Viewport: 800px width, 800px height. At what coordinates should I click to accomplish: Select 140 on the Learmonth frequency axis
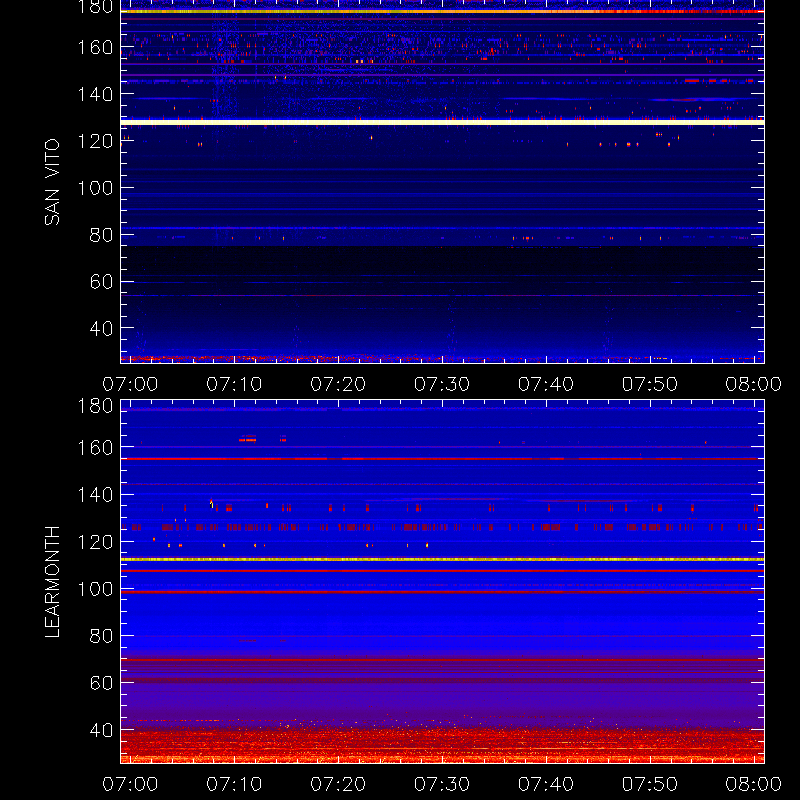(95, 495)
